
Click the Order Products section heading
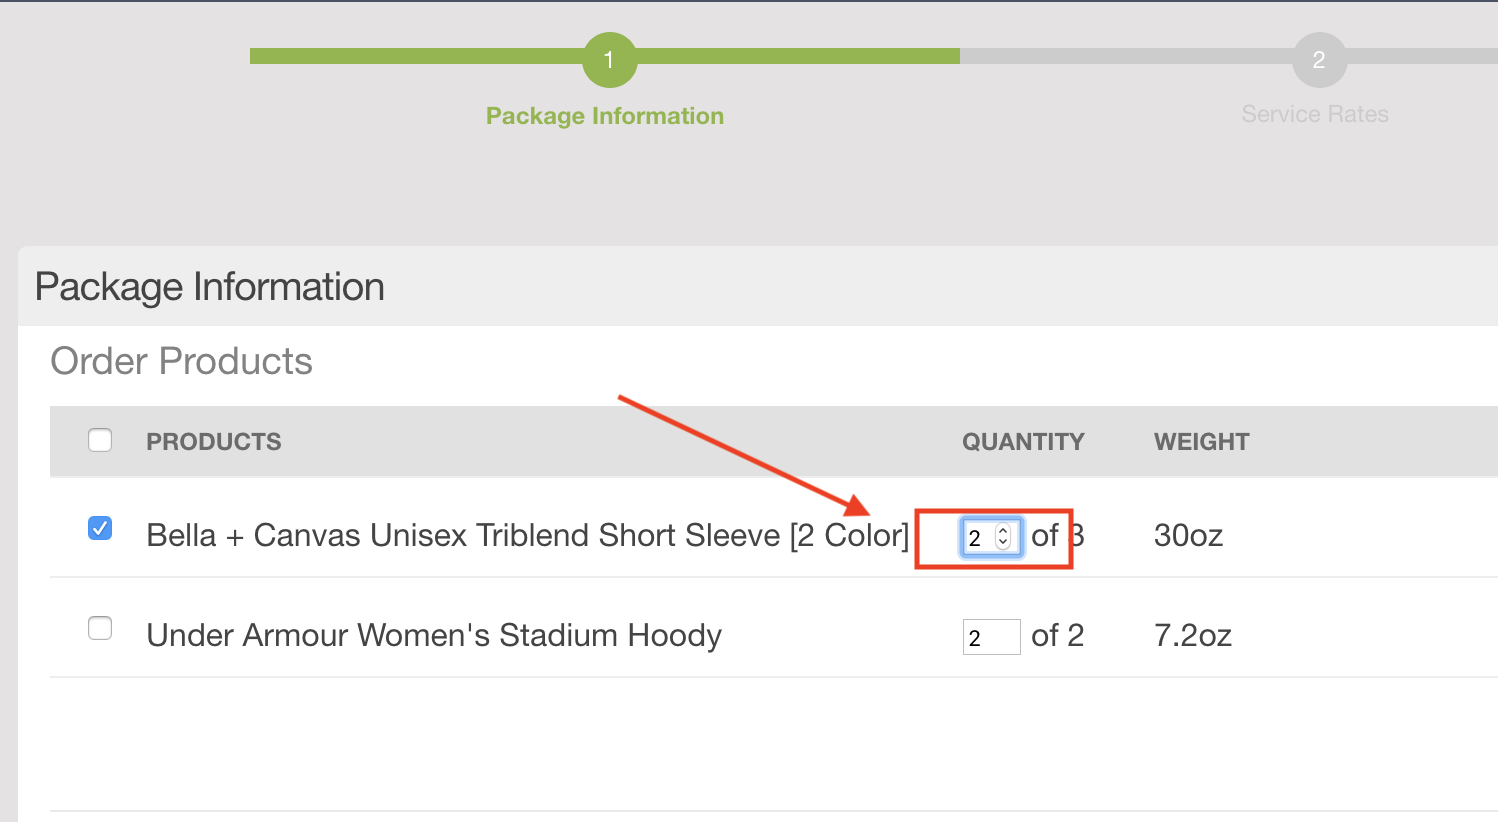tap(182, 361)
